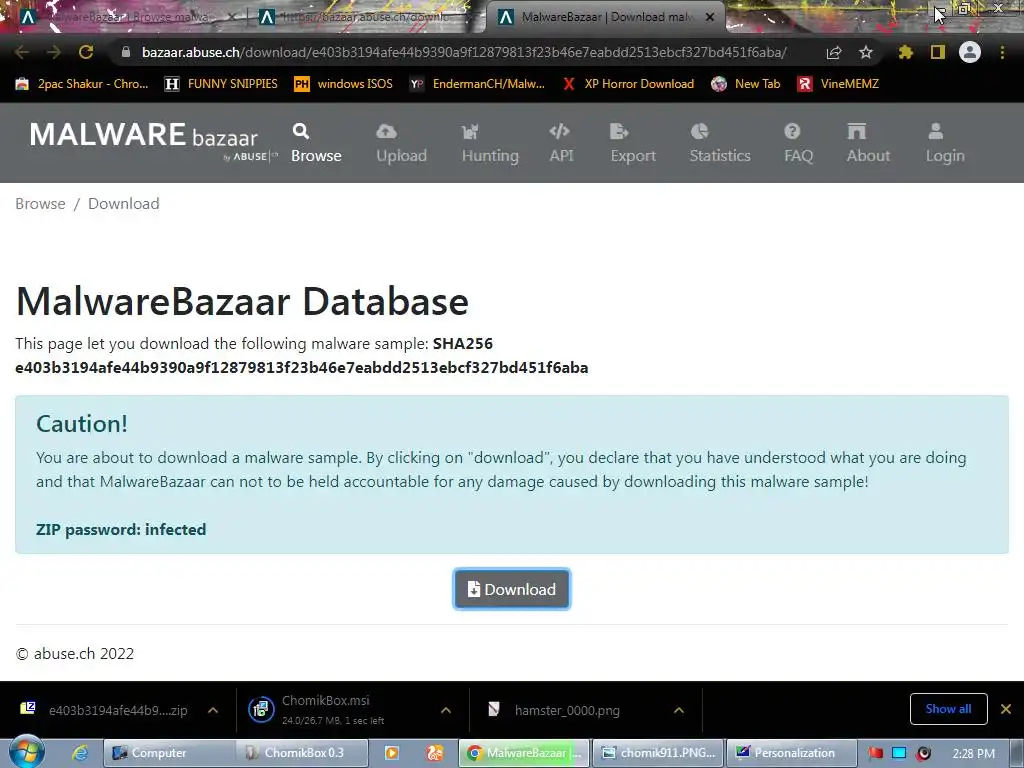Reload the page with refresh icon
This screenshot has height=768, width=1024.
pos(86,52)
